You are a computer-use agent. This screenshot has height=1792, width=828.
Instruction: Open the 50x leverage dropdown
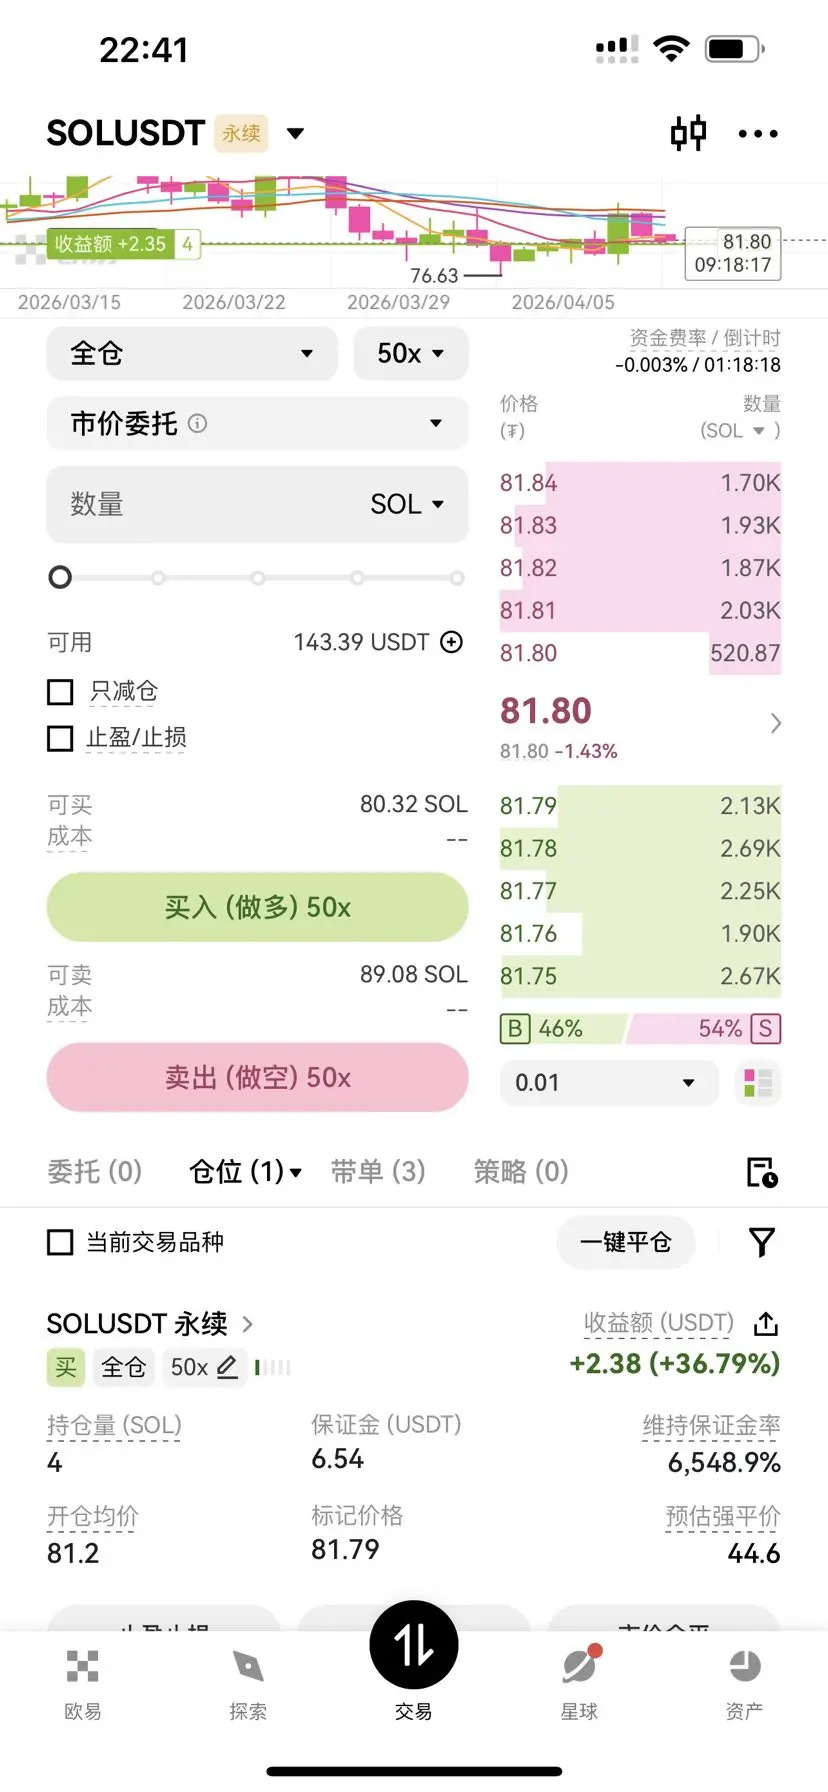(x=411, y=353)
